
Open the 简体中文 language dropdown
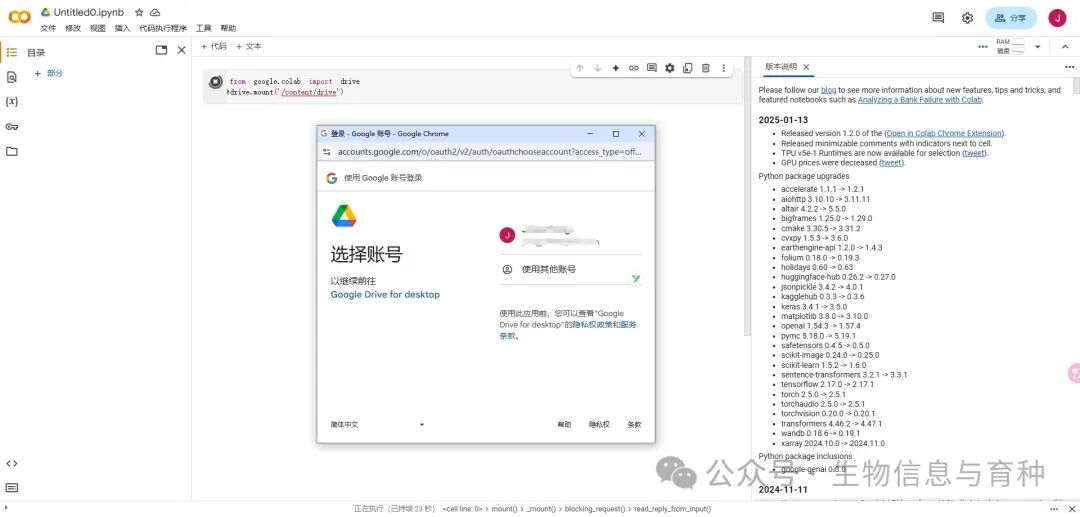point(377,425)
